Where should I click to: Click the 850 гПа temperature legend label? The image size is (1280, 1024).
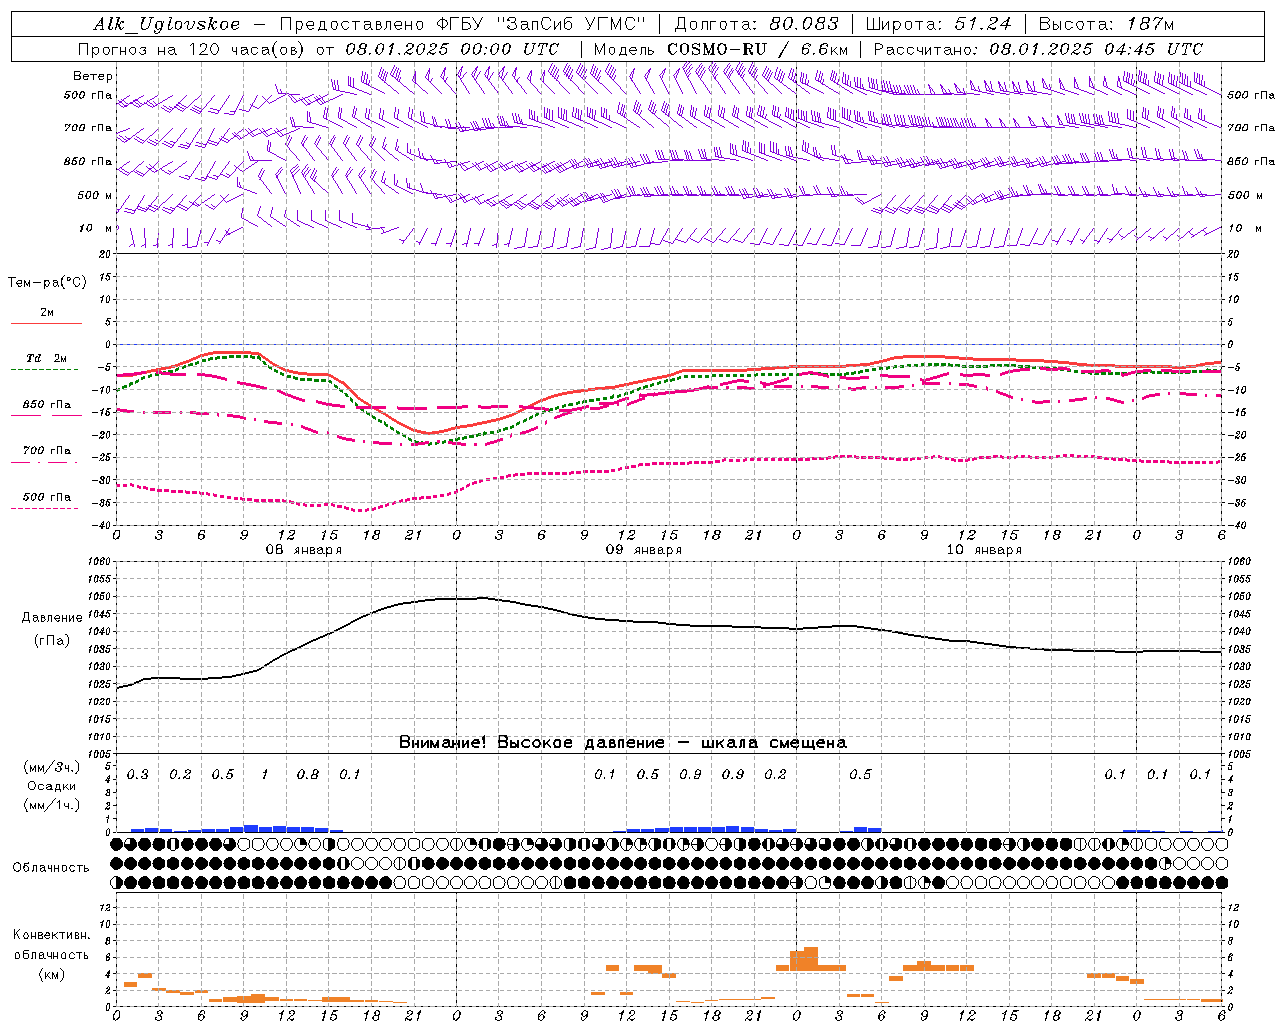coord(47,405)
